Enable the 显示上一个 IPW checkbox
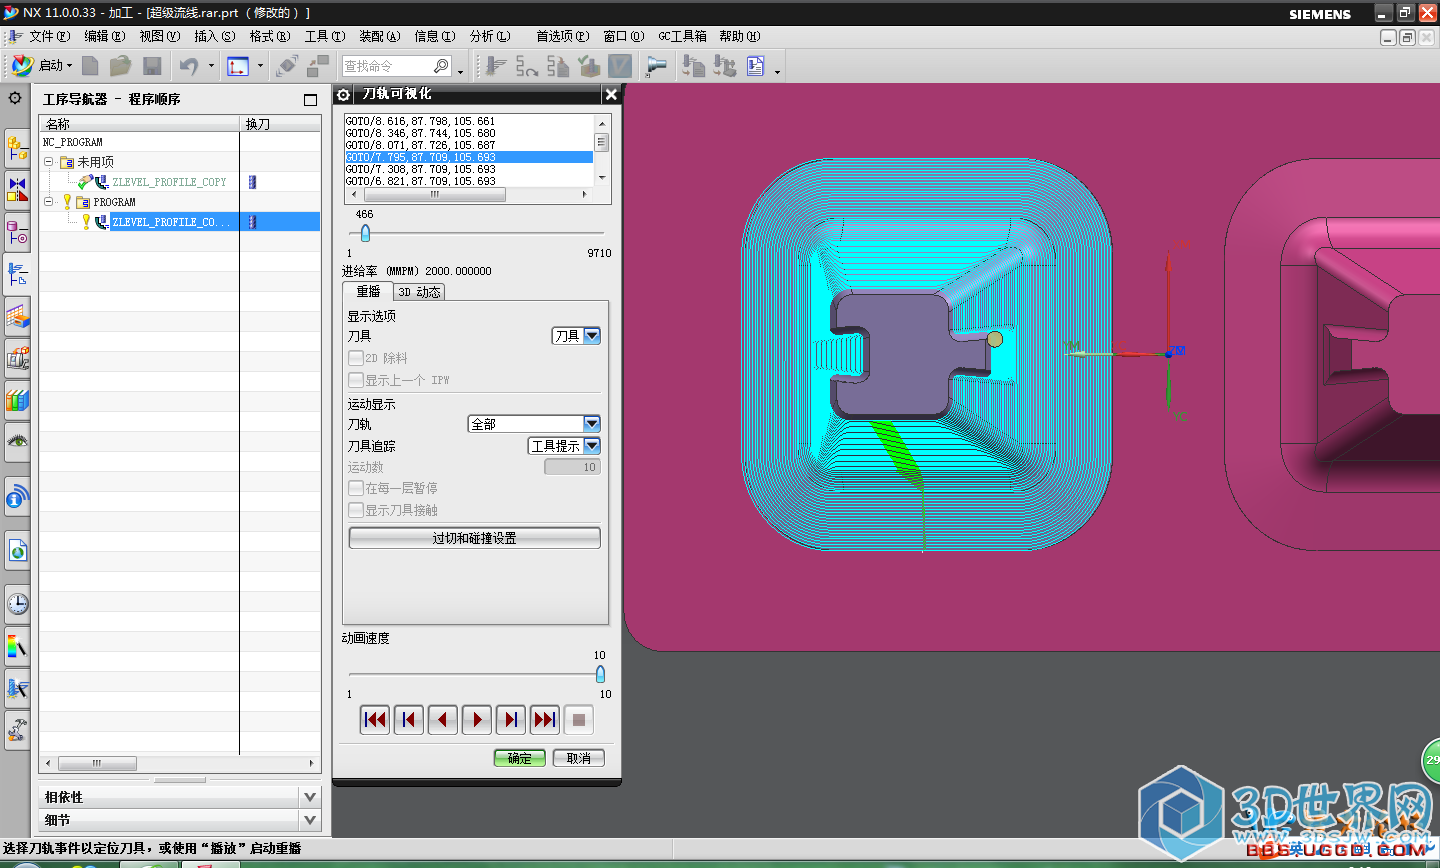Screen dimensions: 1440x868 coord(355,380)
